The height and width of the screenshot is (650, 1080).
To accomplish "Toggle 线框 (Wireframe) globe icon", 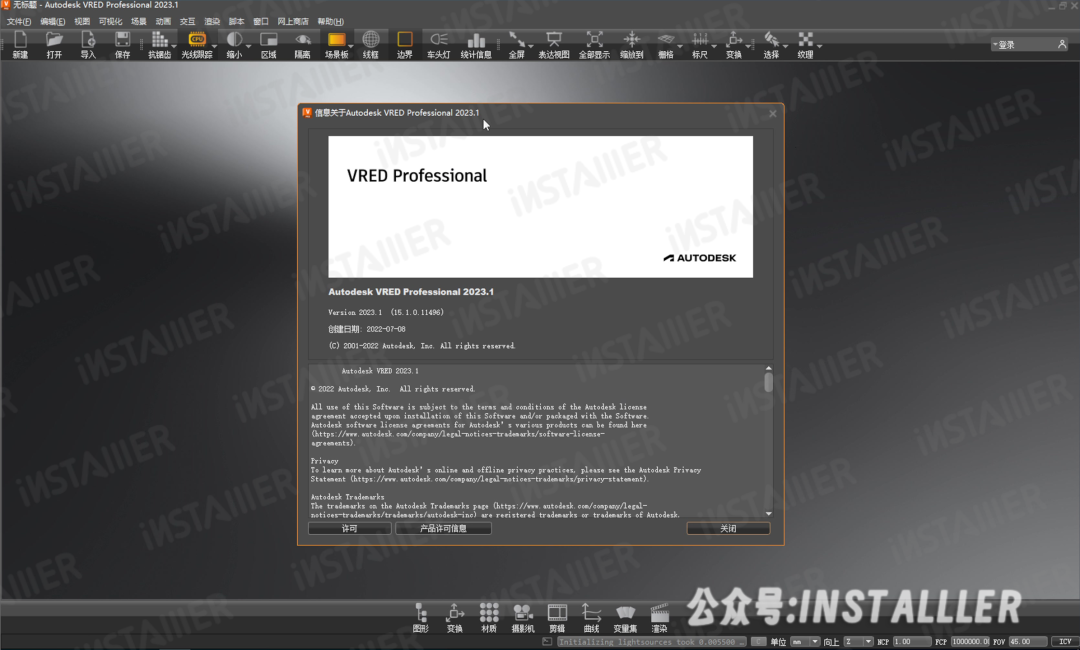I will [371, 45].
